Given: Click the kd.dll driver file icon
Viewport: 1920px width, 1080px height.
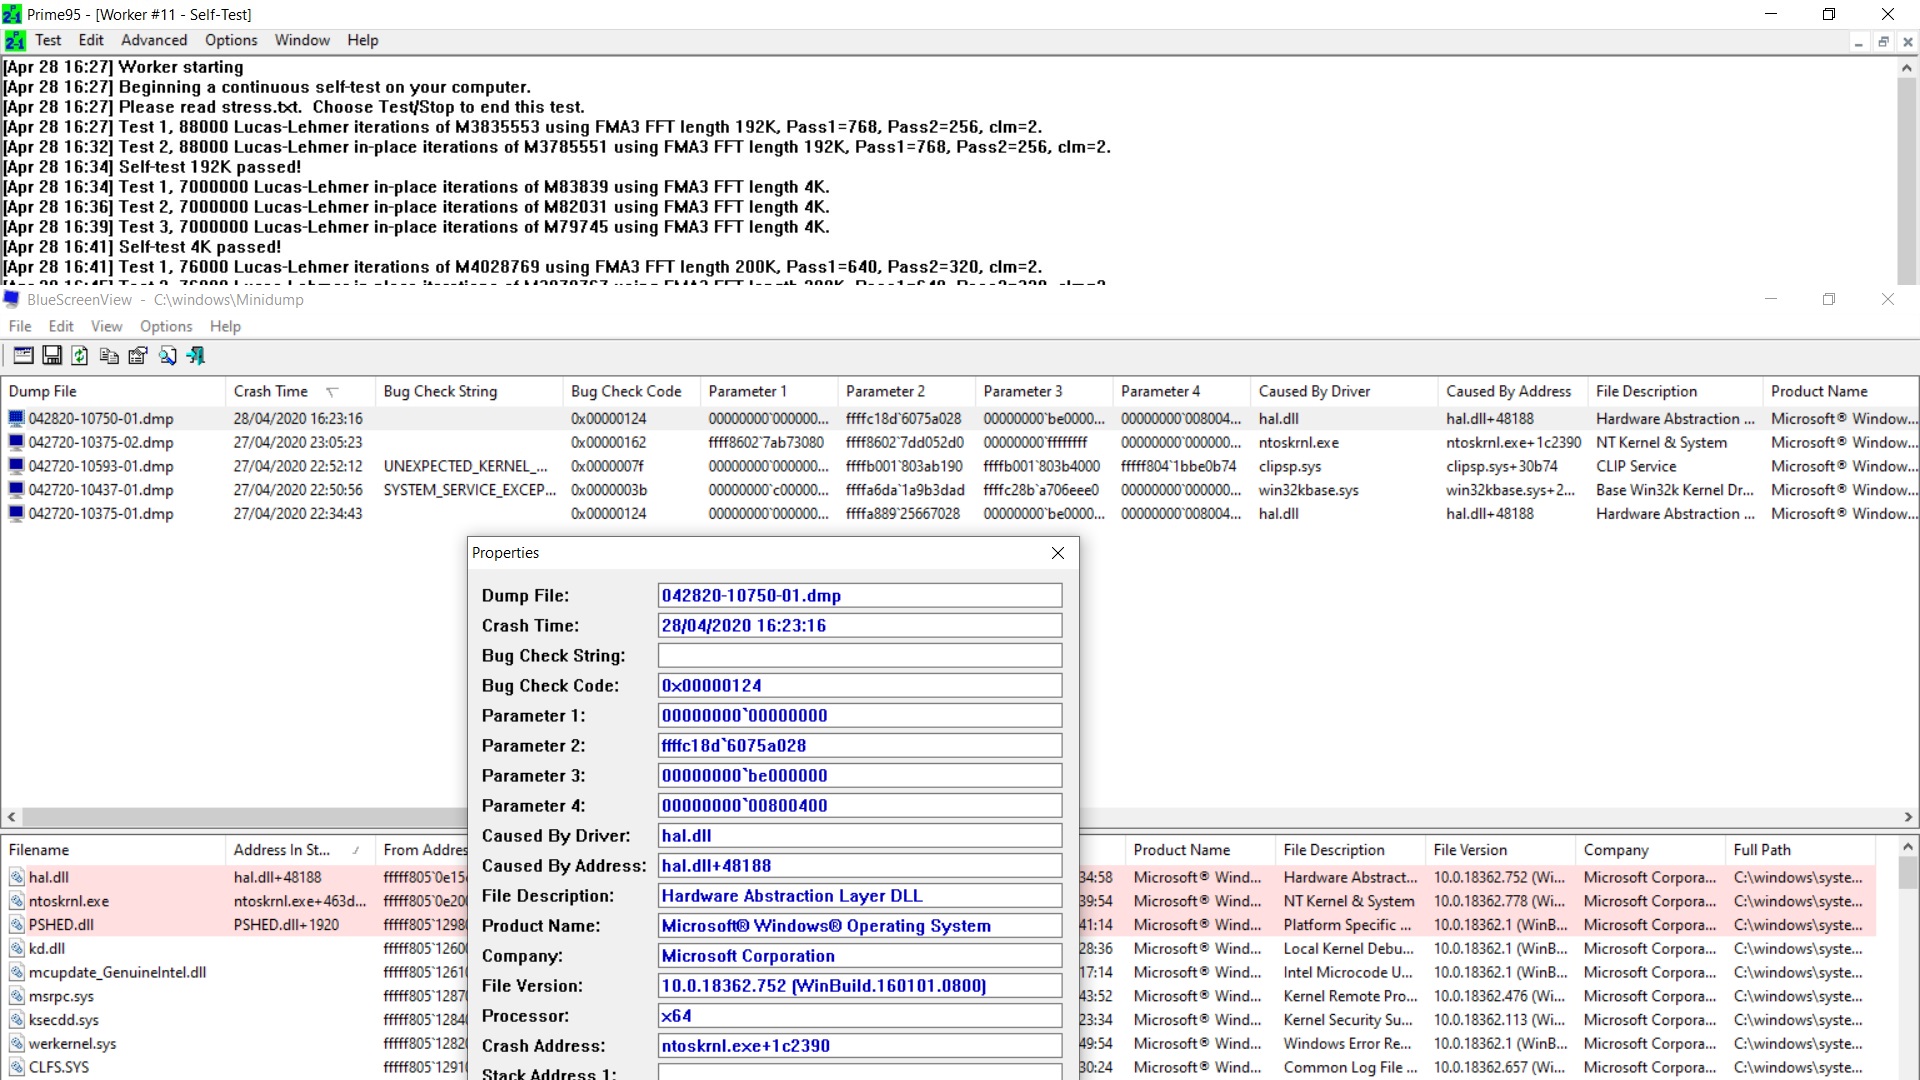Looking at the screenshot, I should pyautogui.click(x=17, y=949).
